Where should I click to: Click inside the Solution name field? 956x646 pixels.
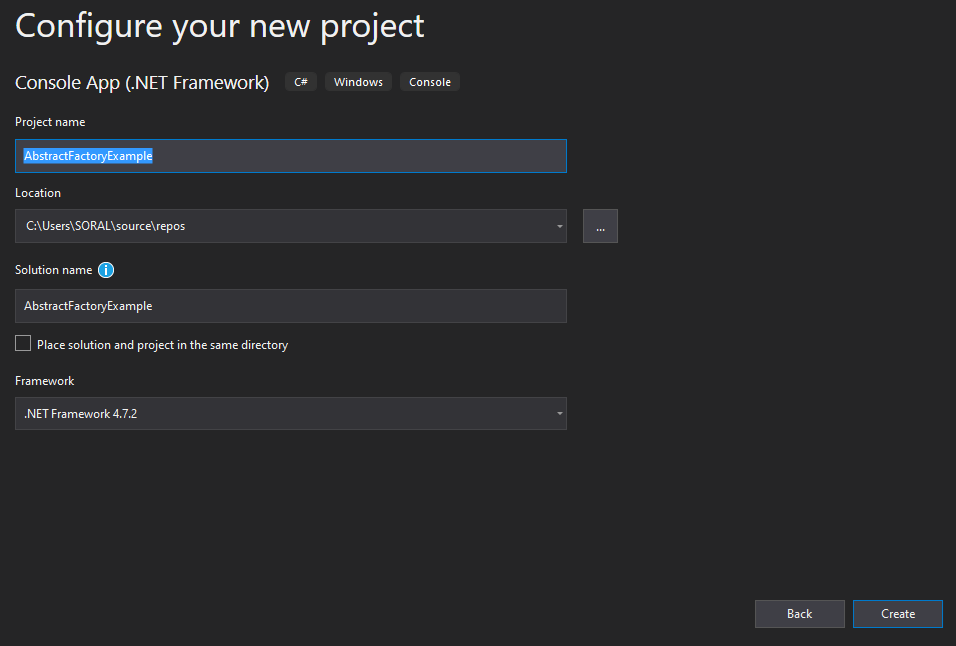291,306
